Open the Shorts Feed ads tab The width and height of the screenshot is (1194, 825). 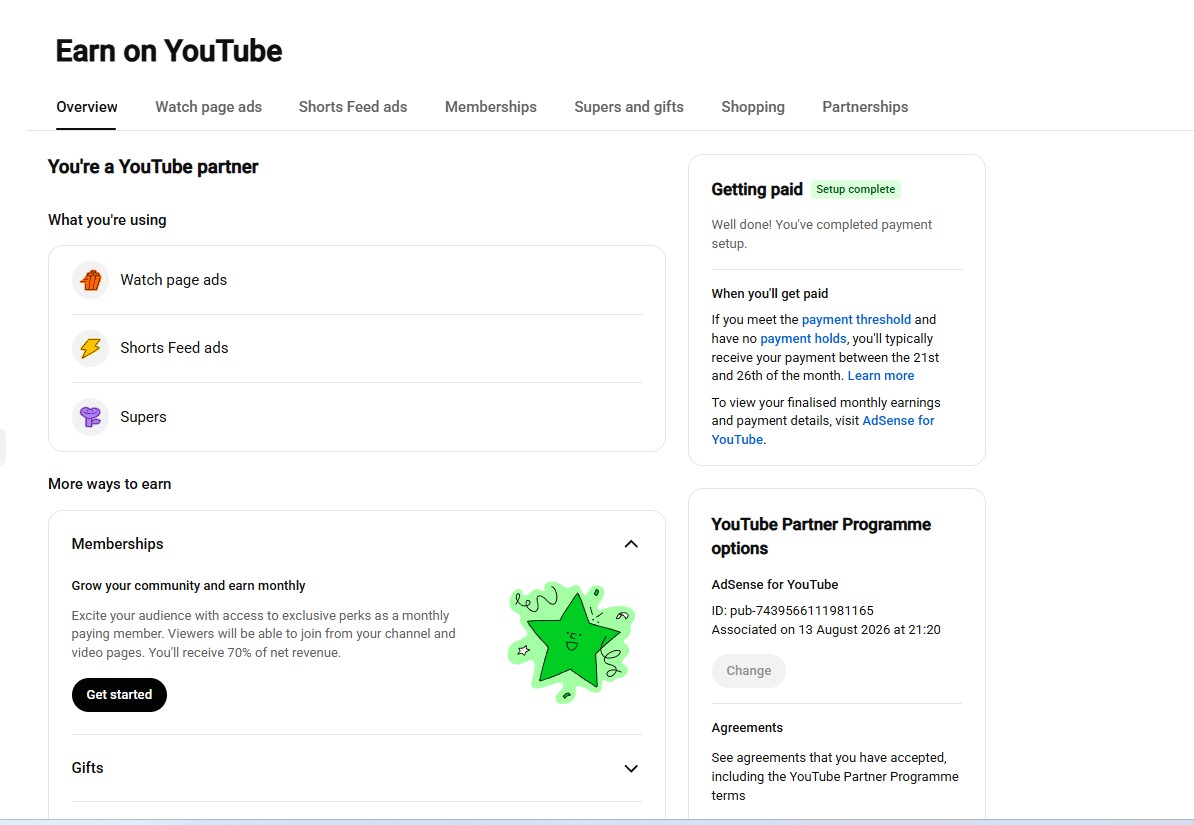click(353, 107)
